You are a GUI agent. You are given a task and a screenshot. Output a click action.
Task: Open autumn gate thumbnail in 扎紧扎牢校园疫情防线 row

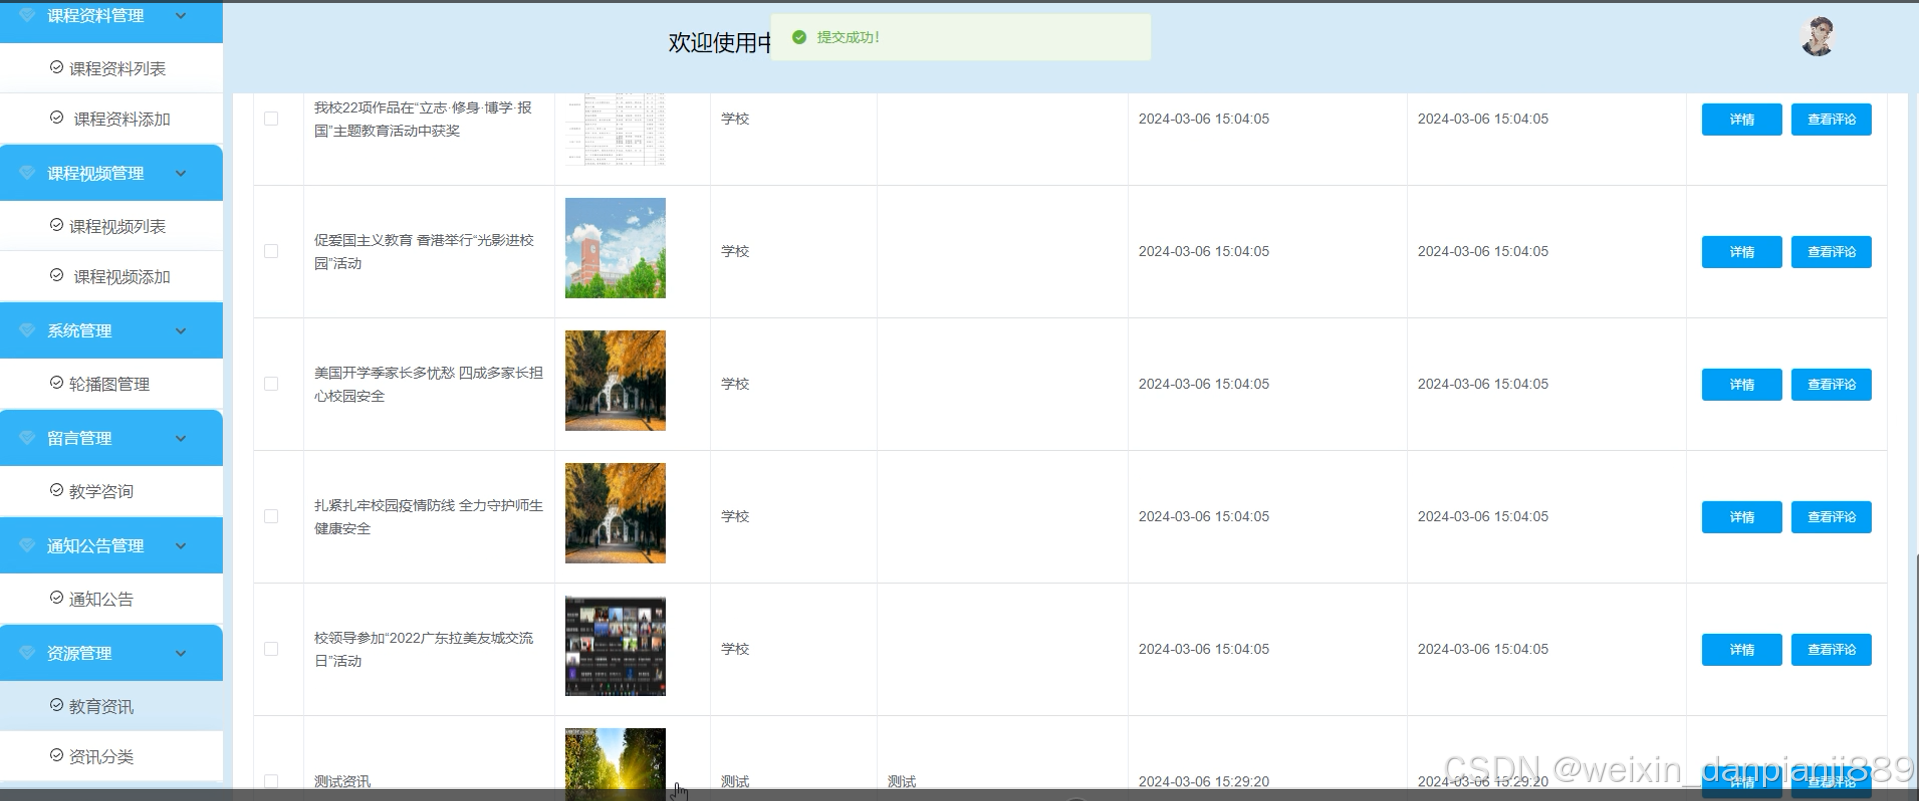pos(615,513)
